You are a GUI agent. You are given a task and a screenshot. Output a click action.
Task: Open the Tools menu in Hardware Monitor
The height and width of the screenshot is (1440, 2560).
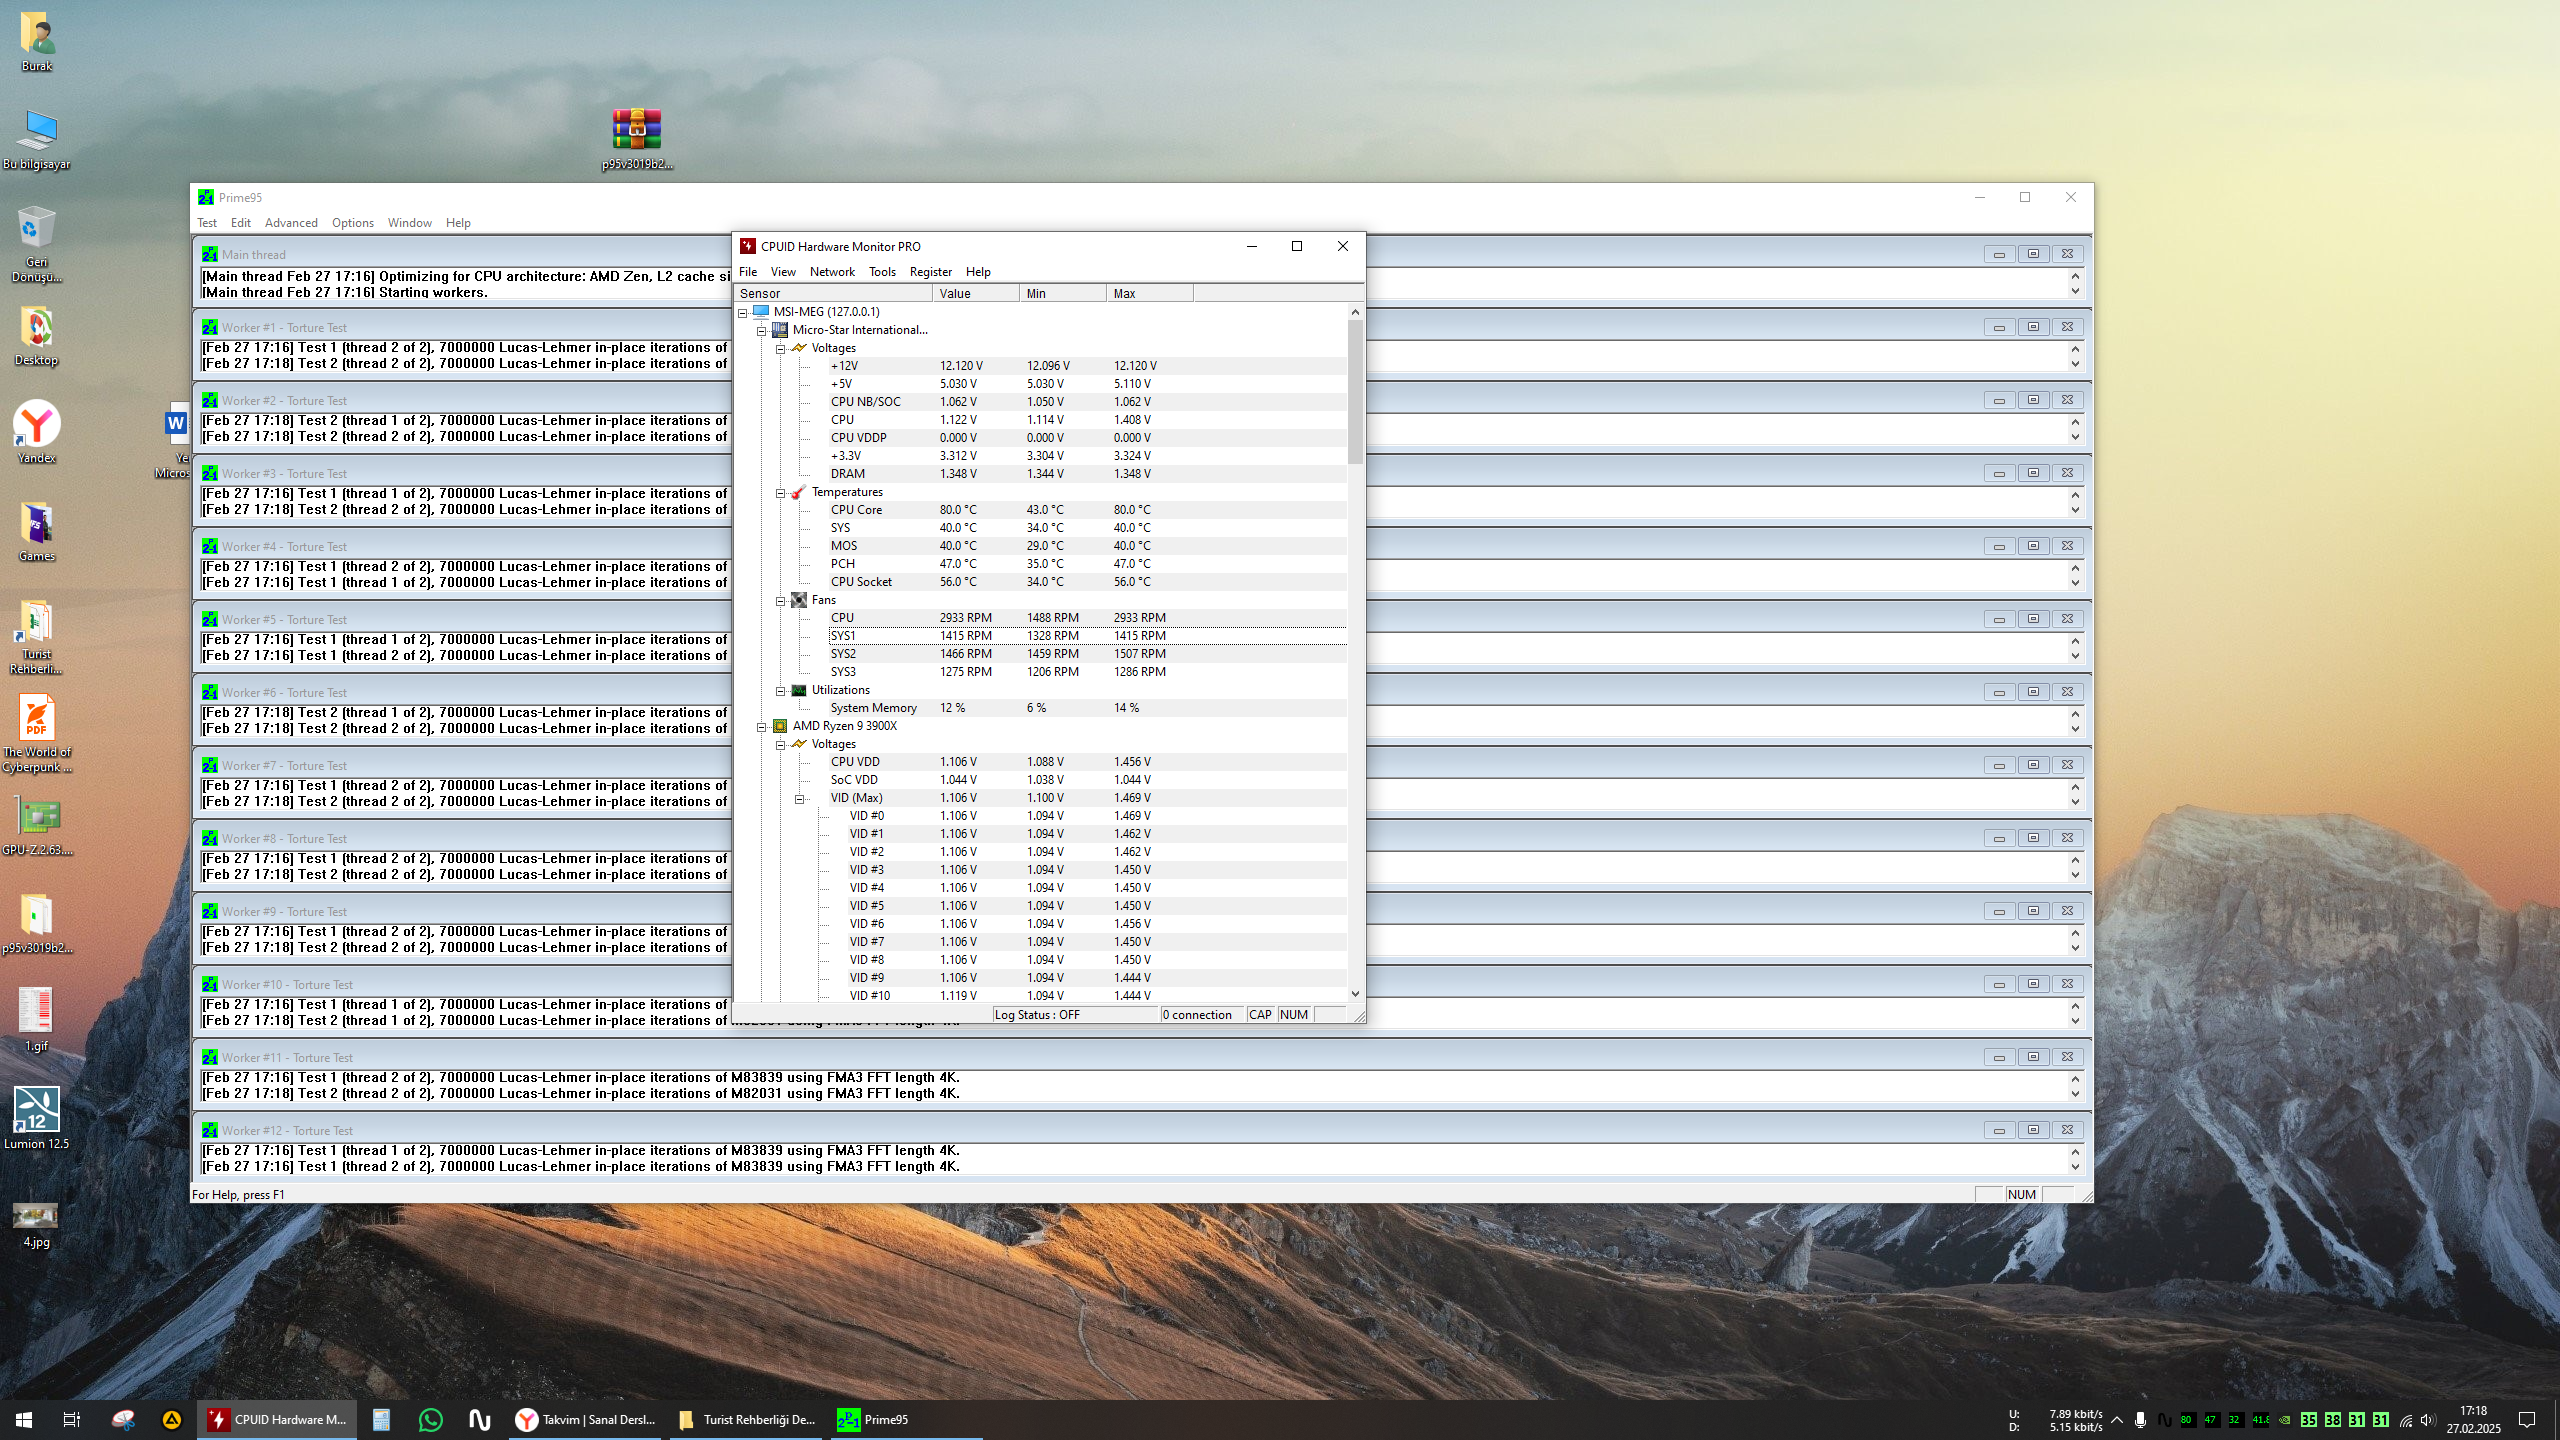click(882, 272)
